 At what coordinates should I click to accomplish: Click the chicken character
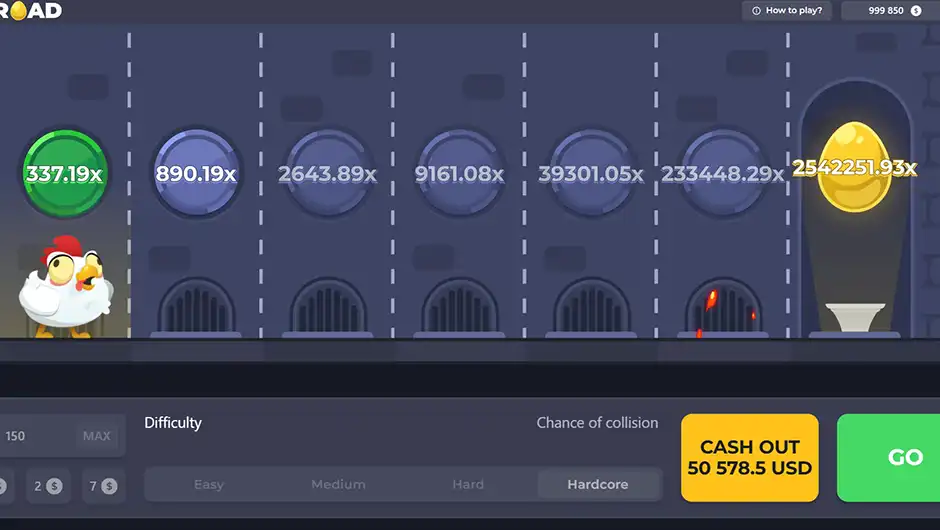pos(65,287)
